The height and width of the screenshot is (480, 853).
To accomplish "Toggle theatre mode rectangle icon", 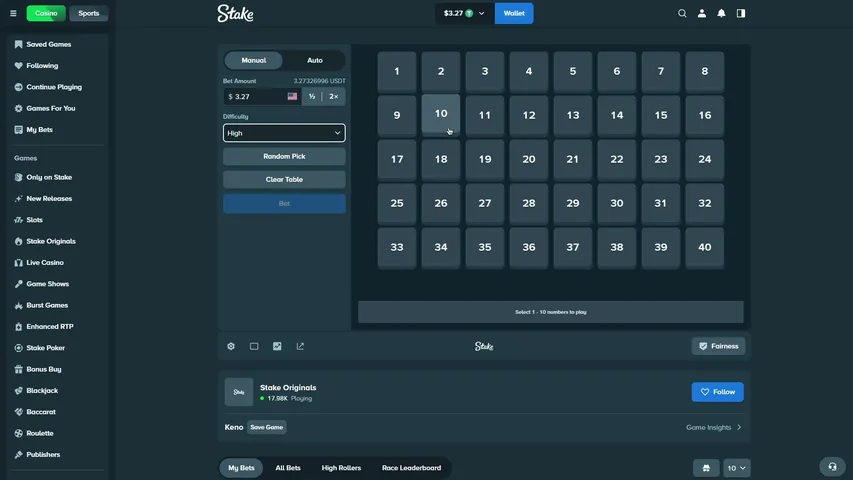I will 254,346.
